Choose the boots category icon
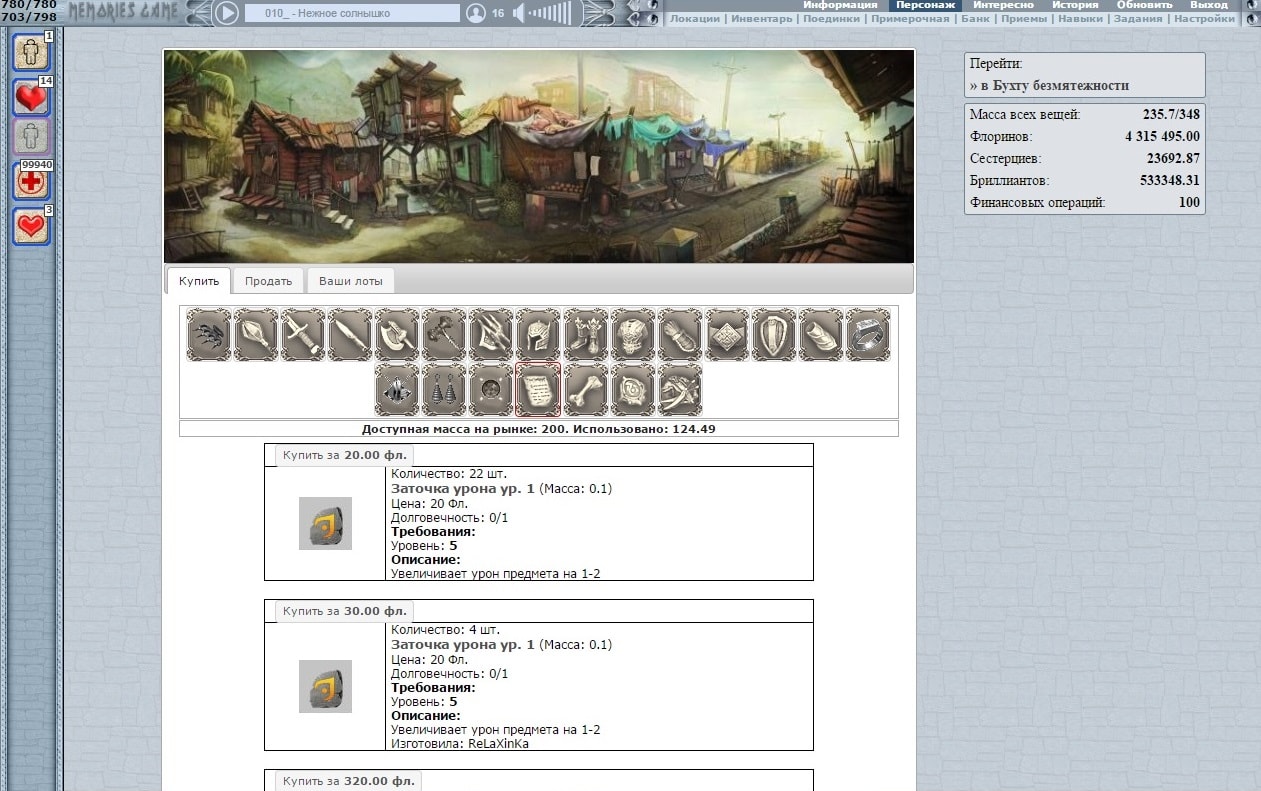The image size is (1261, 791). [x=585, y=334]
